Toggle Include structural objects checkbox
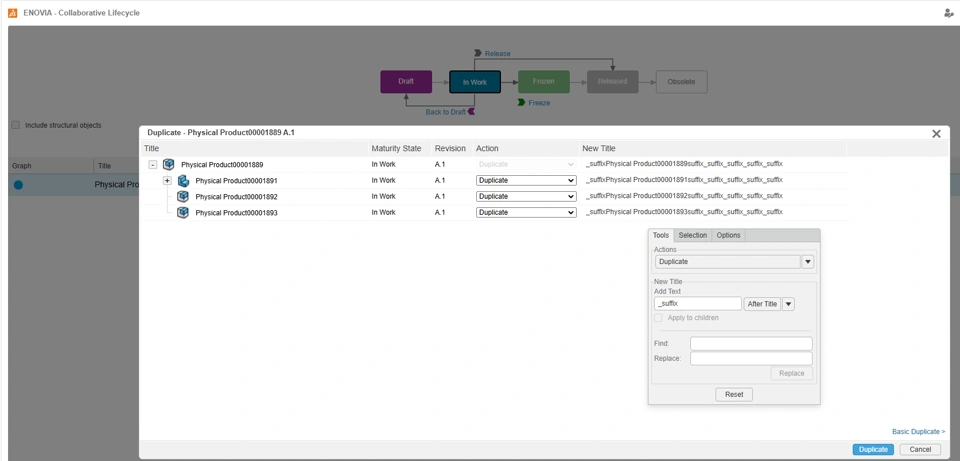The height and width of the screenshot is (461, 960). point(16,125)
